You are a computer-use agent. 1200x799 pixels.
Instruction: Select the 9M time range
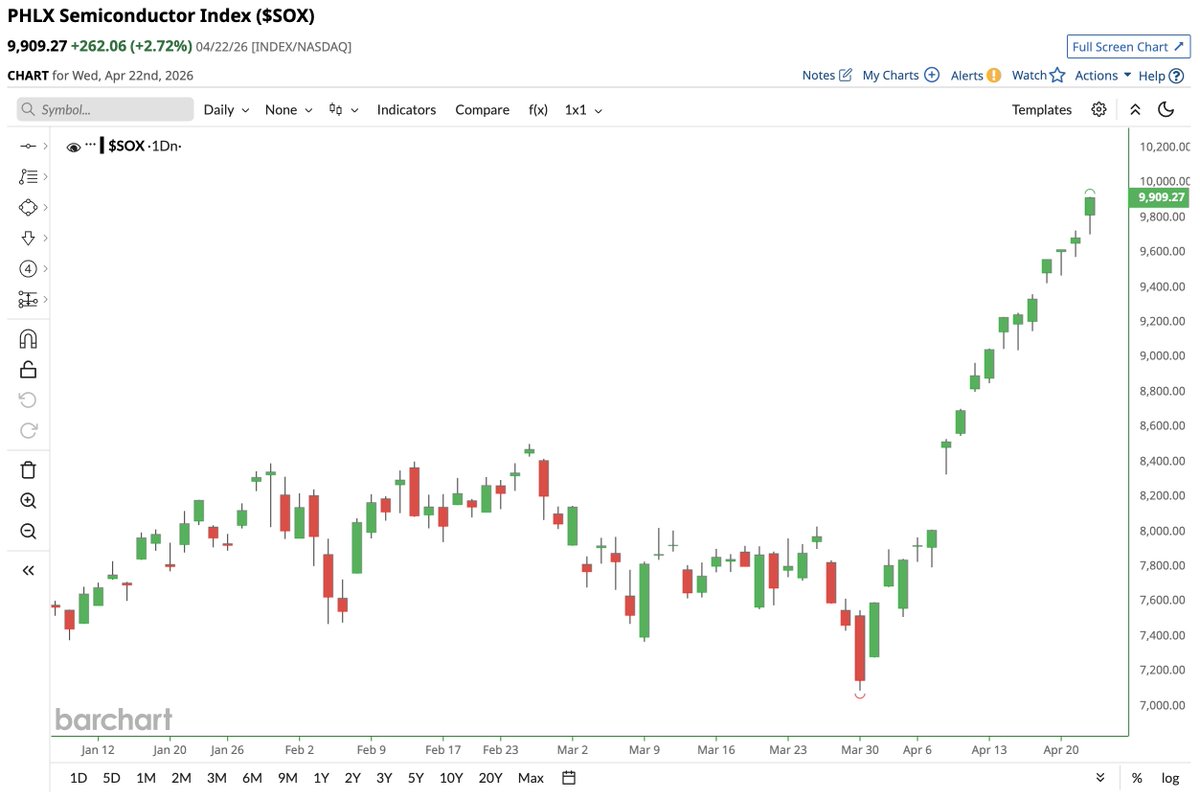tap(288, 777)
